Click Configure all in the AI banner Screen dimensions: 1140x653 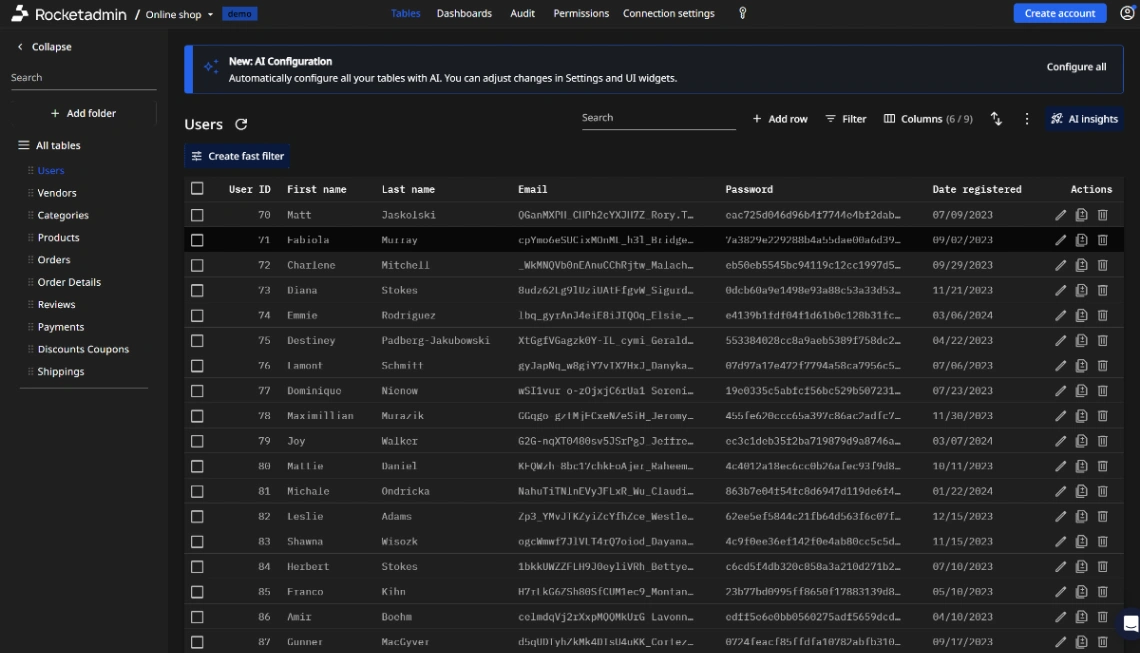1076,66
